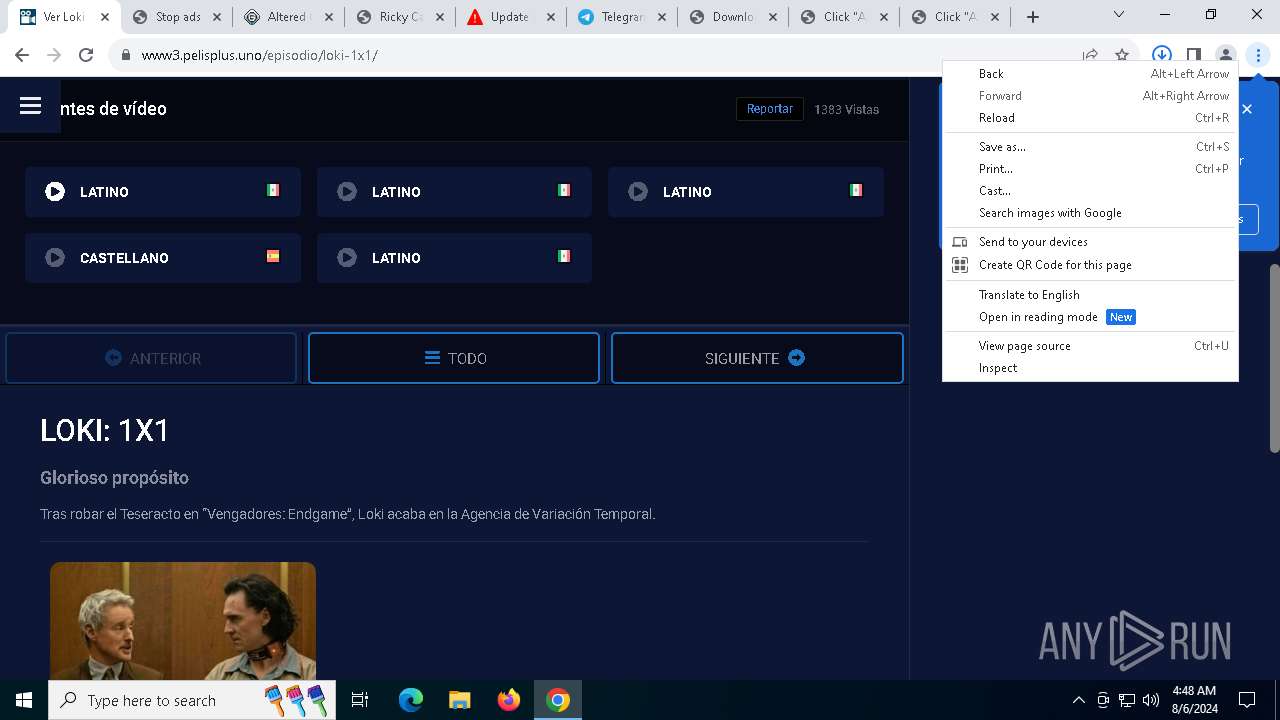Click the taskbar search box
Image resolution: width=1280 pixels, height=720 pixels.
pyautogui.click(x=193, y=700)
